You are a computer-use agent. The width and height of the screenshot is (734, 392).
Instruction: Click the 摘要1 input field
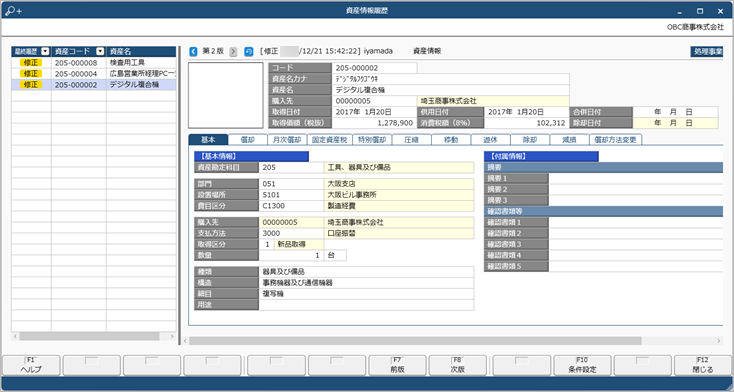(x=636, y=178)
